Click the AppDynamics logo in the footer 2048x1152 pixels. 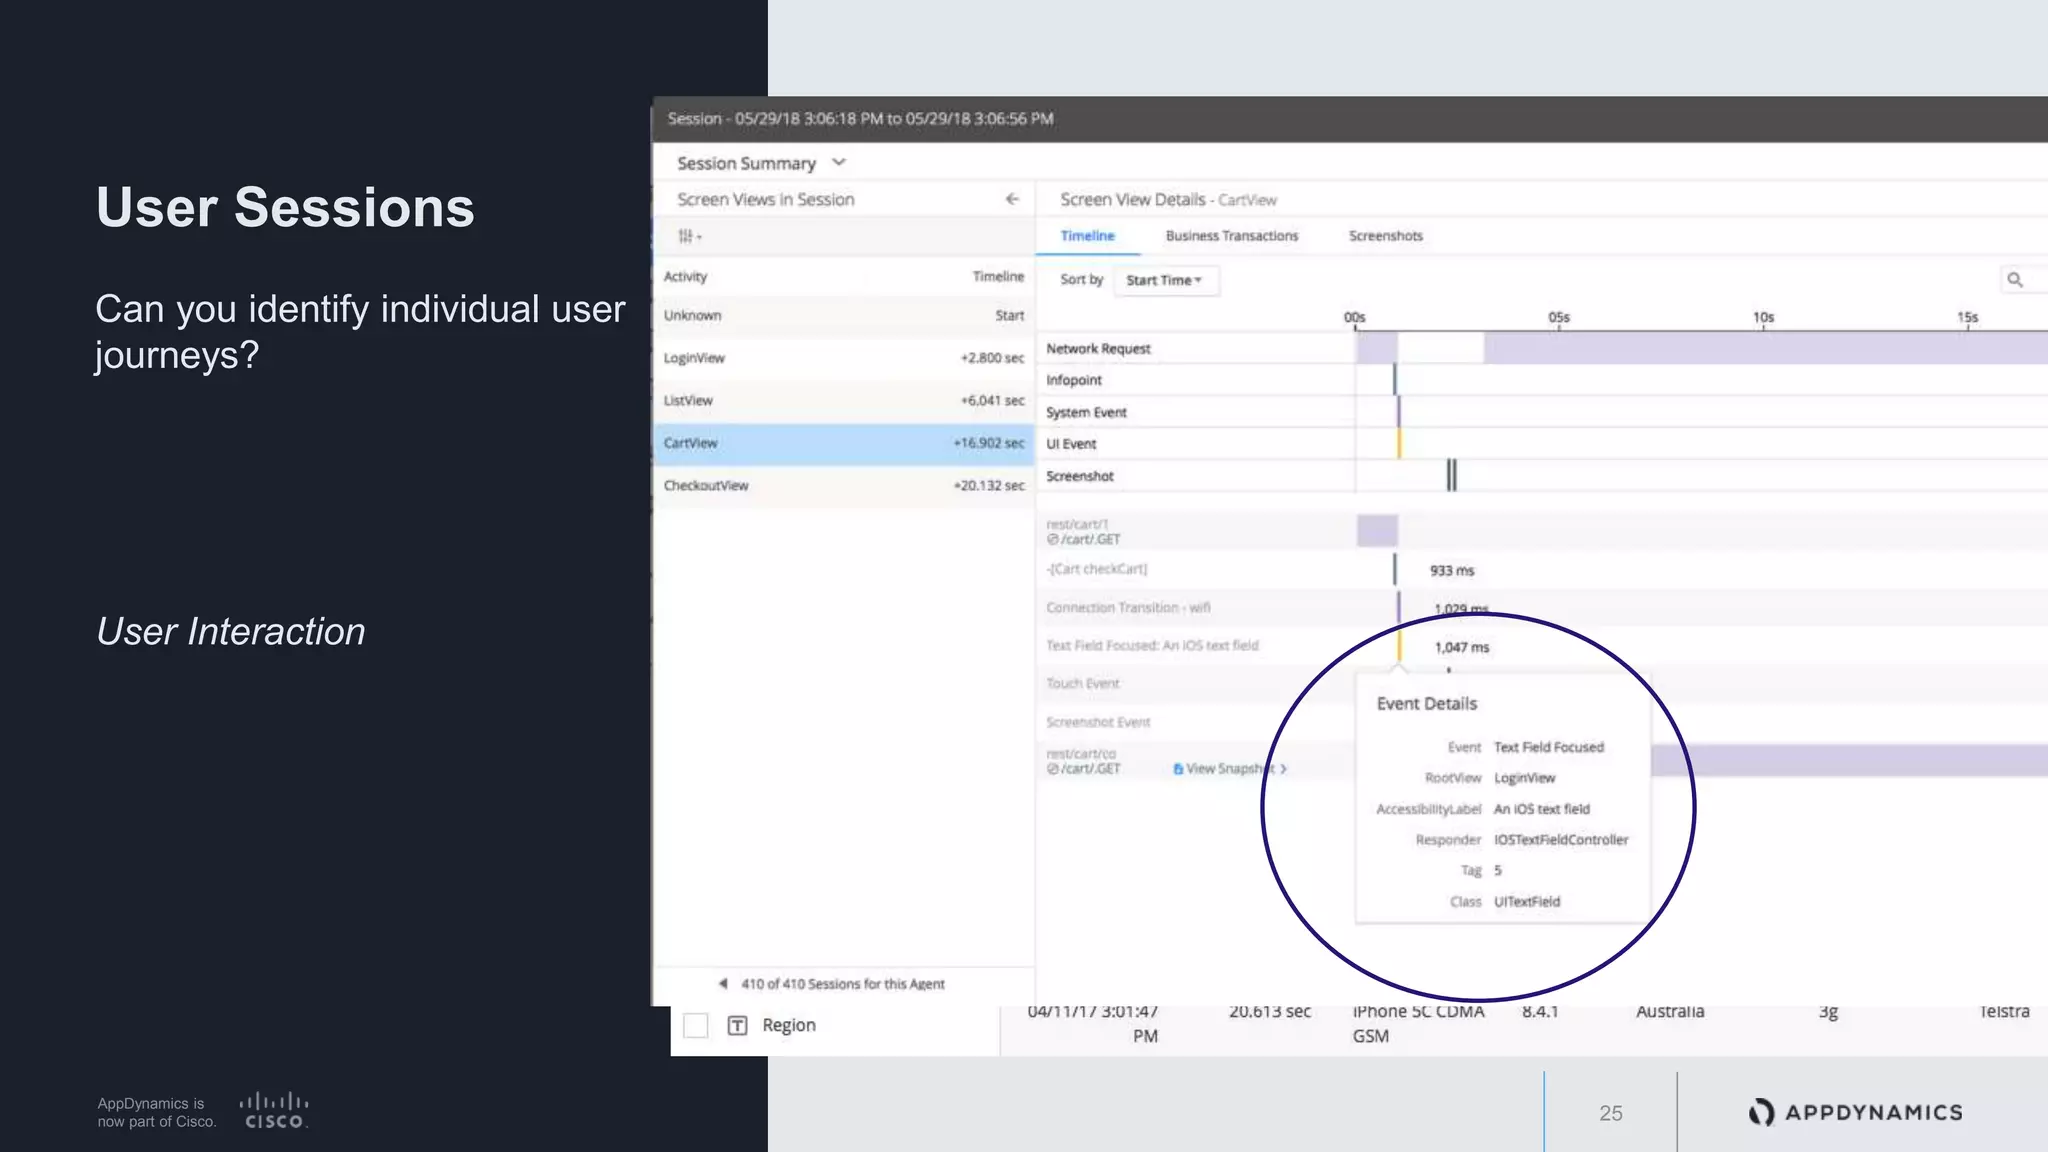click(1856, 1112)
